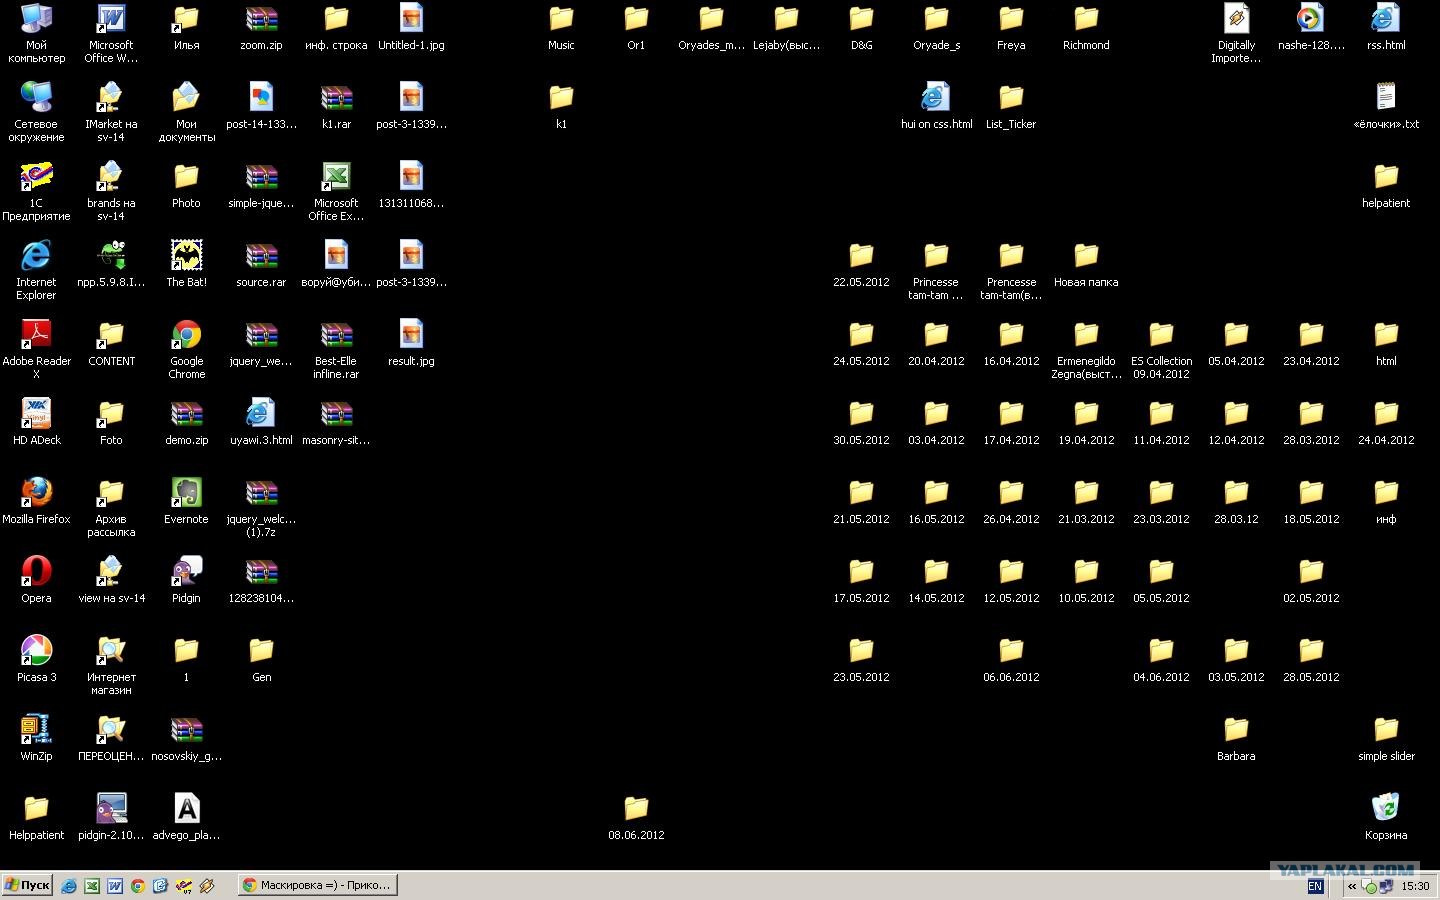Launch Opera browser icon
The image size is (1440, 900).
(x=36, y=579)
